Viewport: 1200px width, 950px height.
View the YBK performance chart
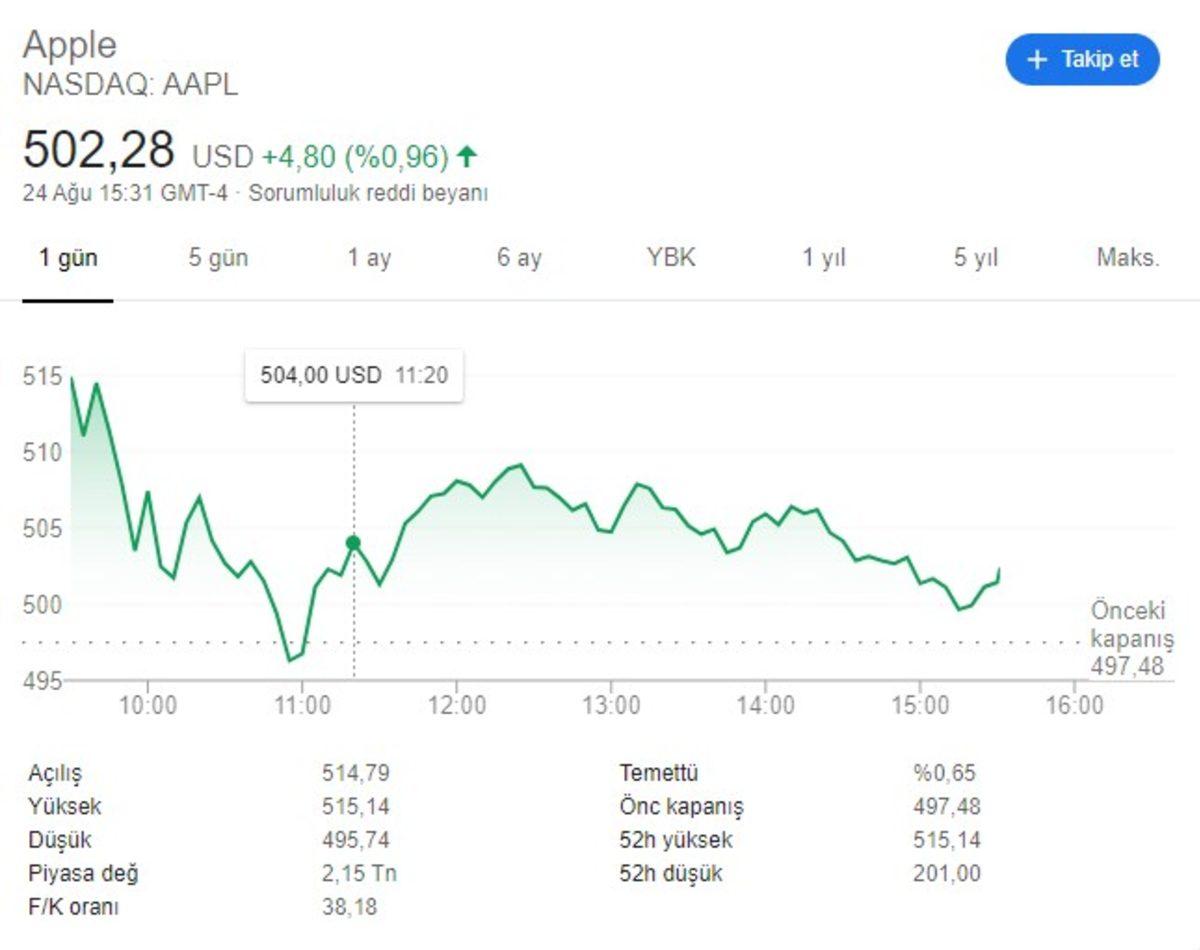pyautogui.click(x=670, y=257)
